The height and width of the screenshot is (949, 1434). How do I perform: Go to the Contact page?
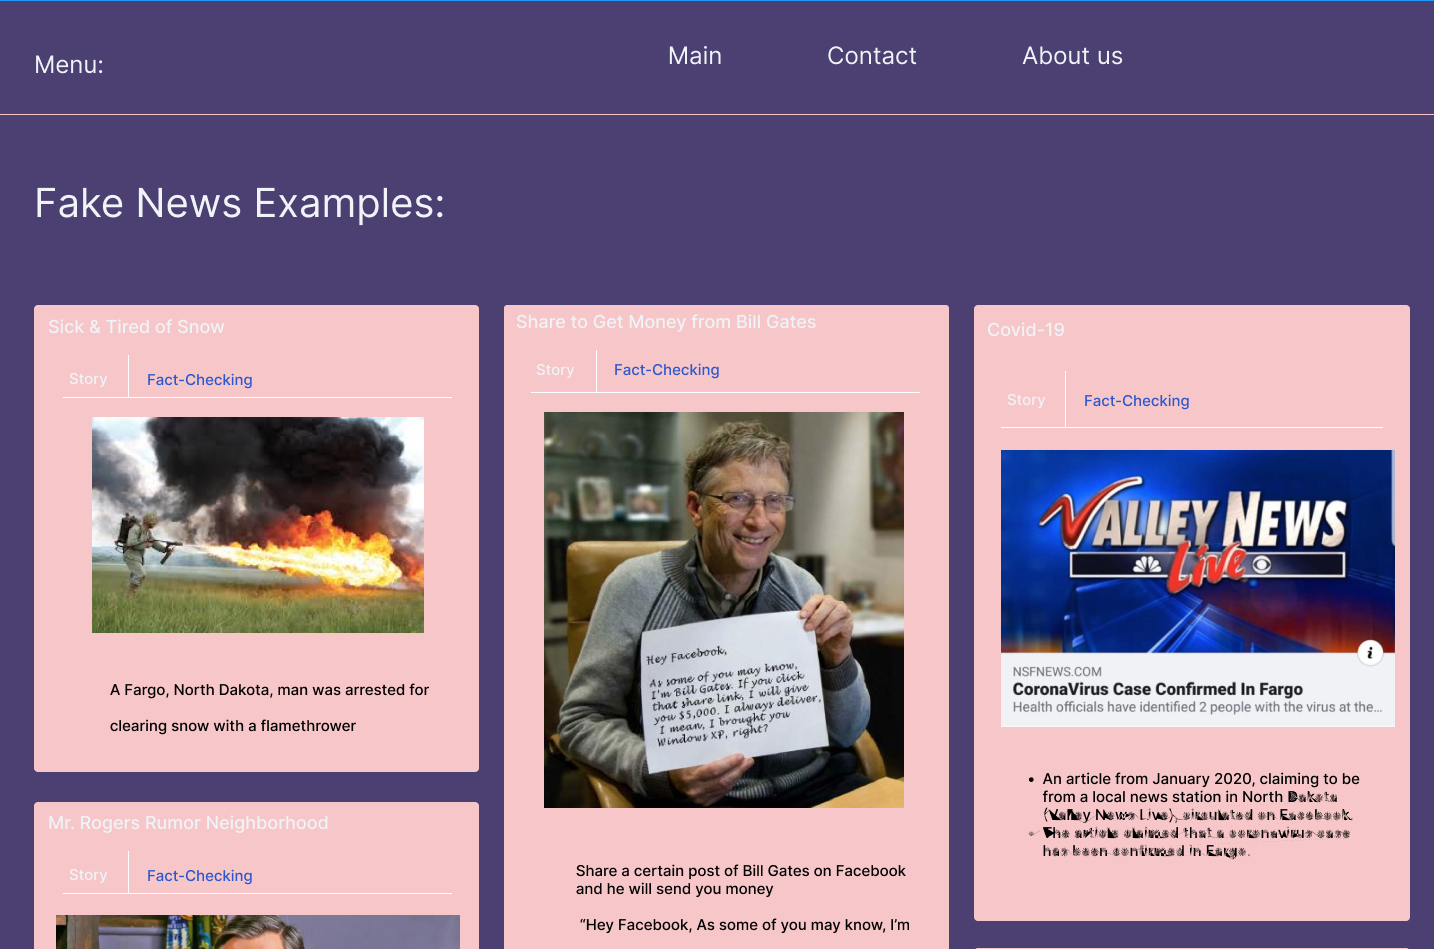point(872,56)
